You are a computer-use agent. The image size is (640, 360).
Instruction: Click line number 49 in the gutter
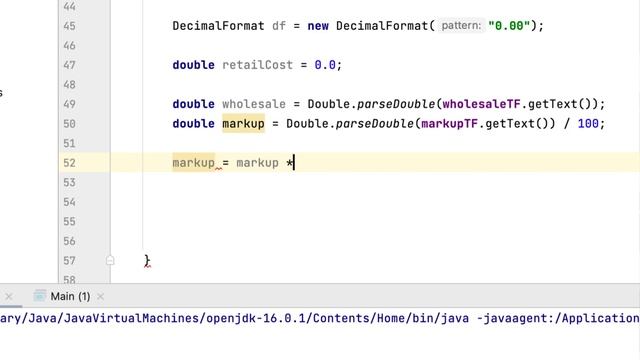tap(69, 104)
